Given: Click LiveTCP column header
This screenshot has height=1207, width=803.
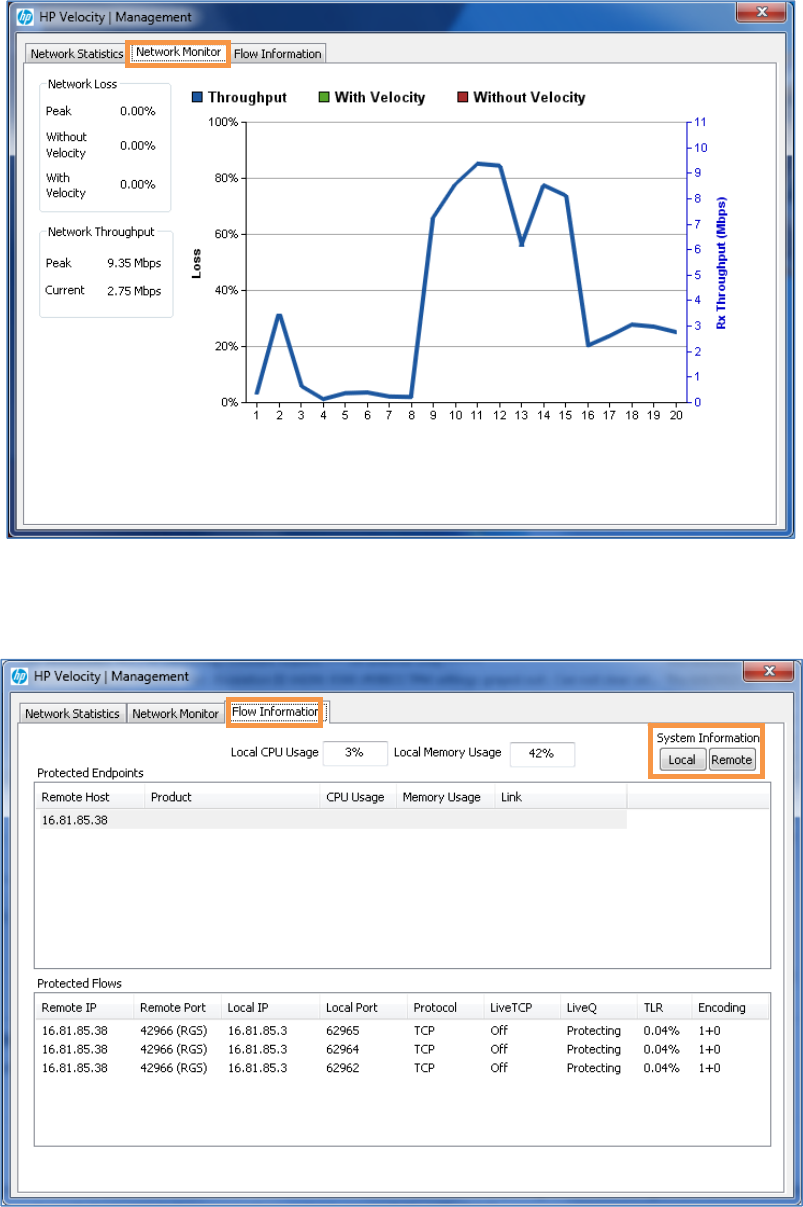Looking at the screenshot, I should 522,1008.
